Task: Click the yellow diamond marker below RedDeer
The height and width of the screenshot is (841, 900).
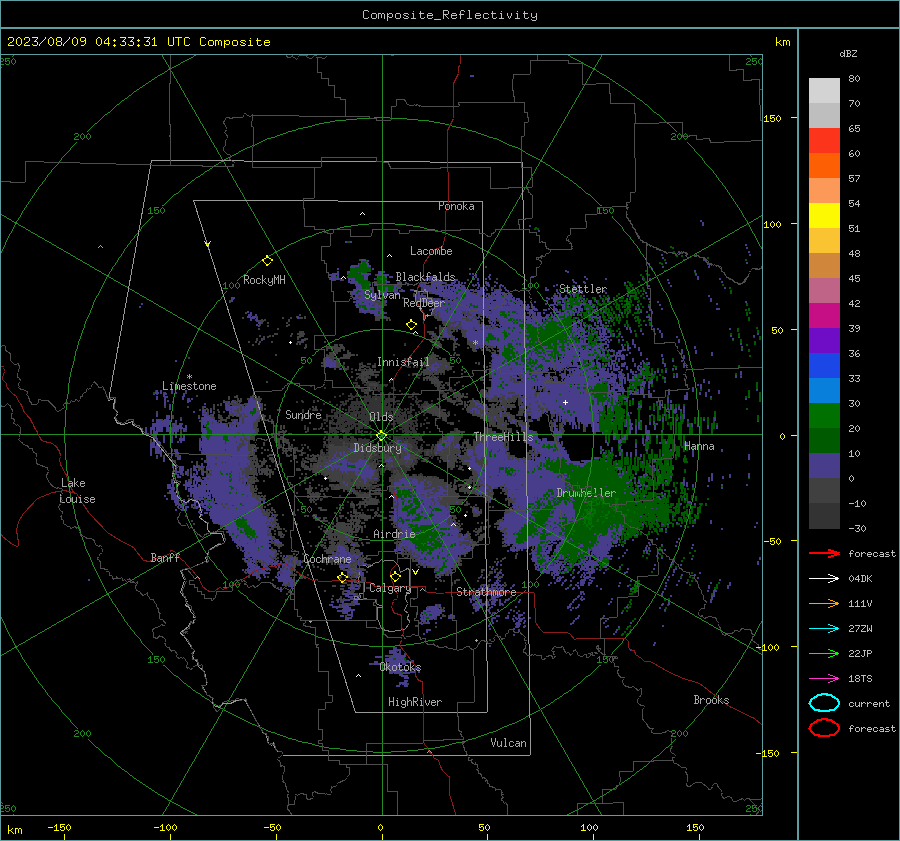Action: point(411,325)
